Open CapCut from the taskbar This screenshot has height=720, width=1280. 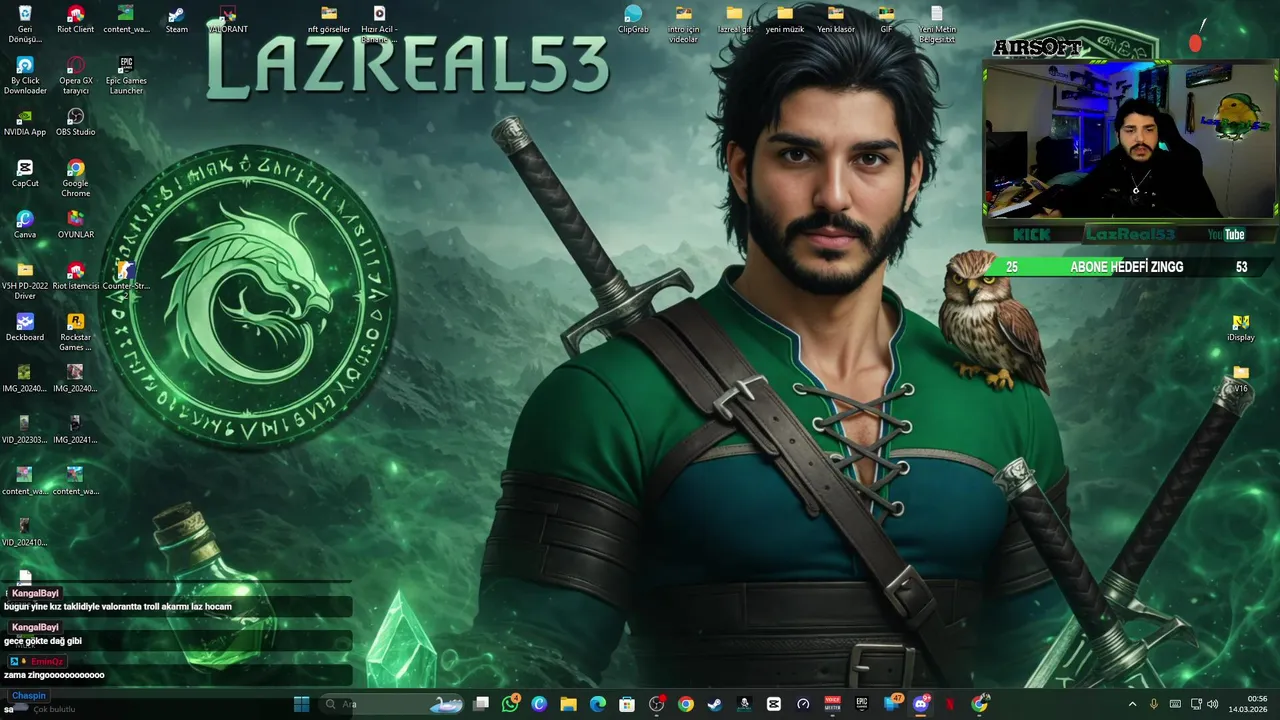coord(773,704)
